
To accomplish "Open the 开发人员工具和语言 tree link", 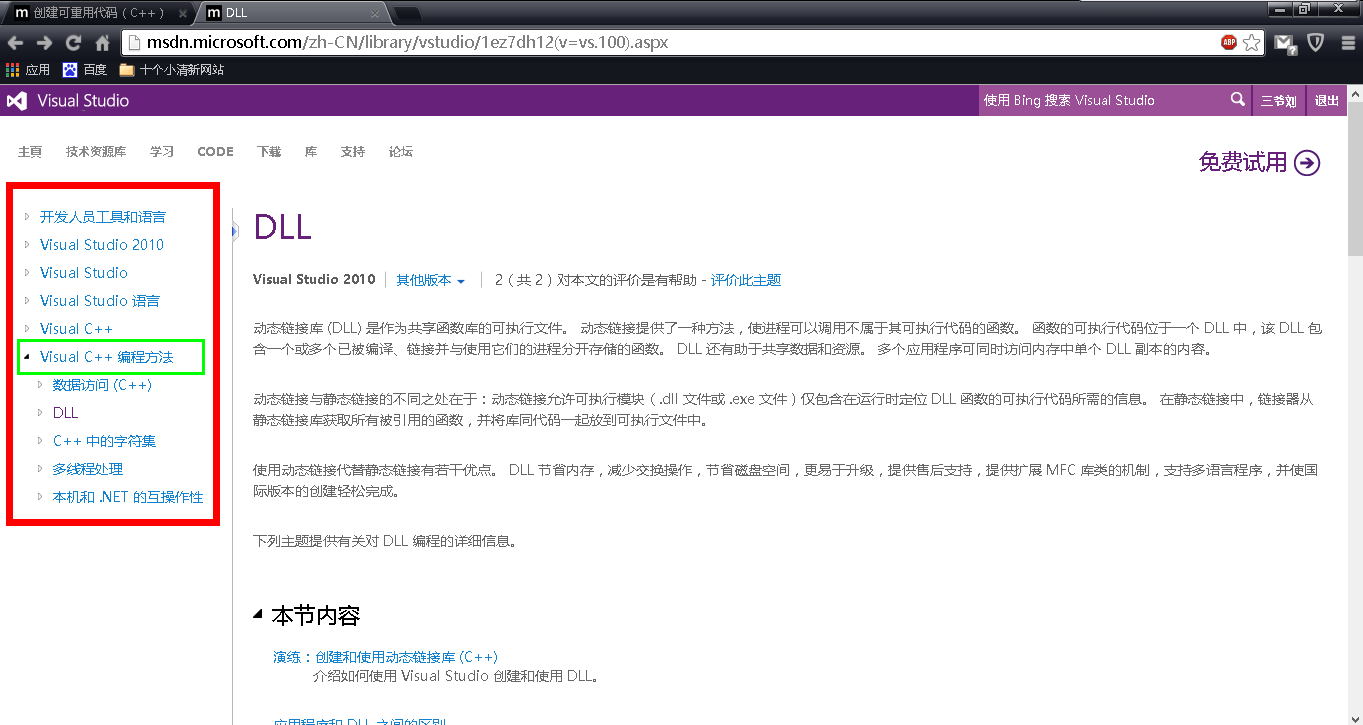I will (x=103, y=217).
